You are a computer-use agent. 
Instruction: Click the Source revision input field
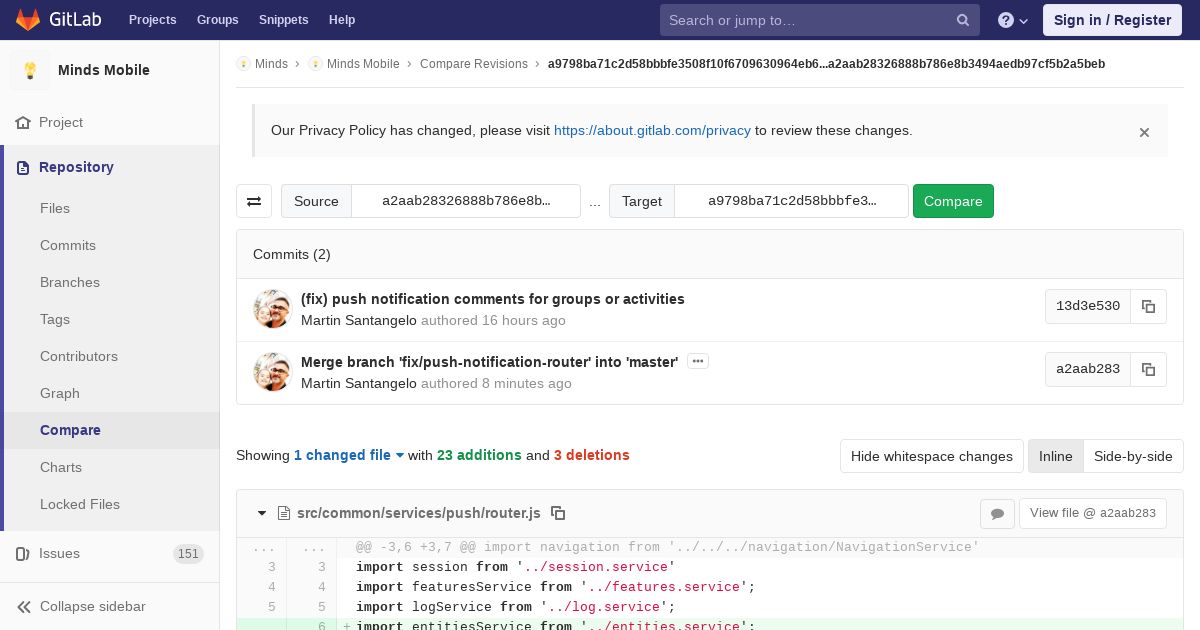[x=466, y=201]
